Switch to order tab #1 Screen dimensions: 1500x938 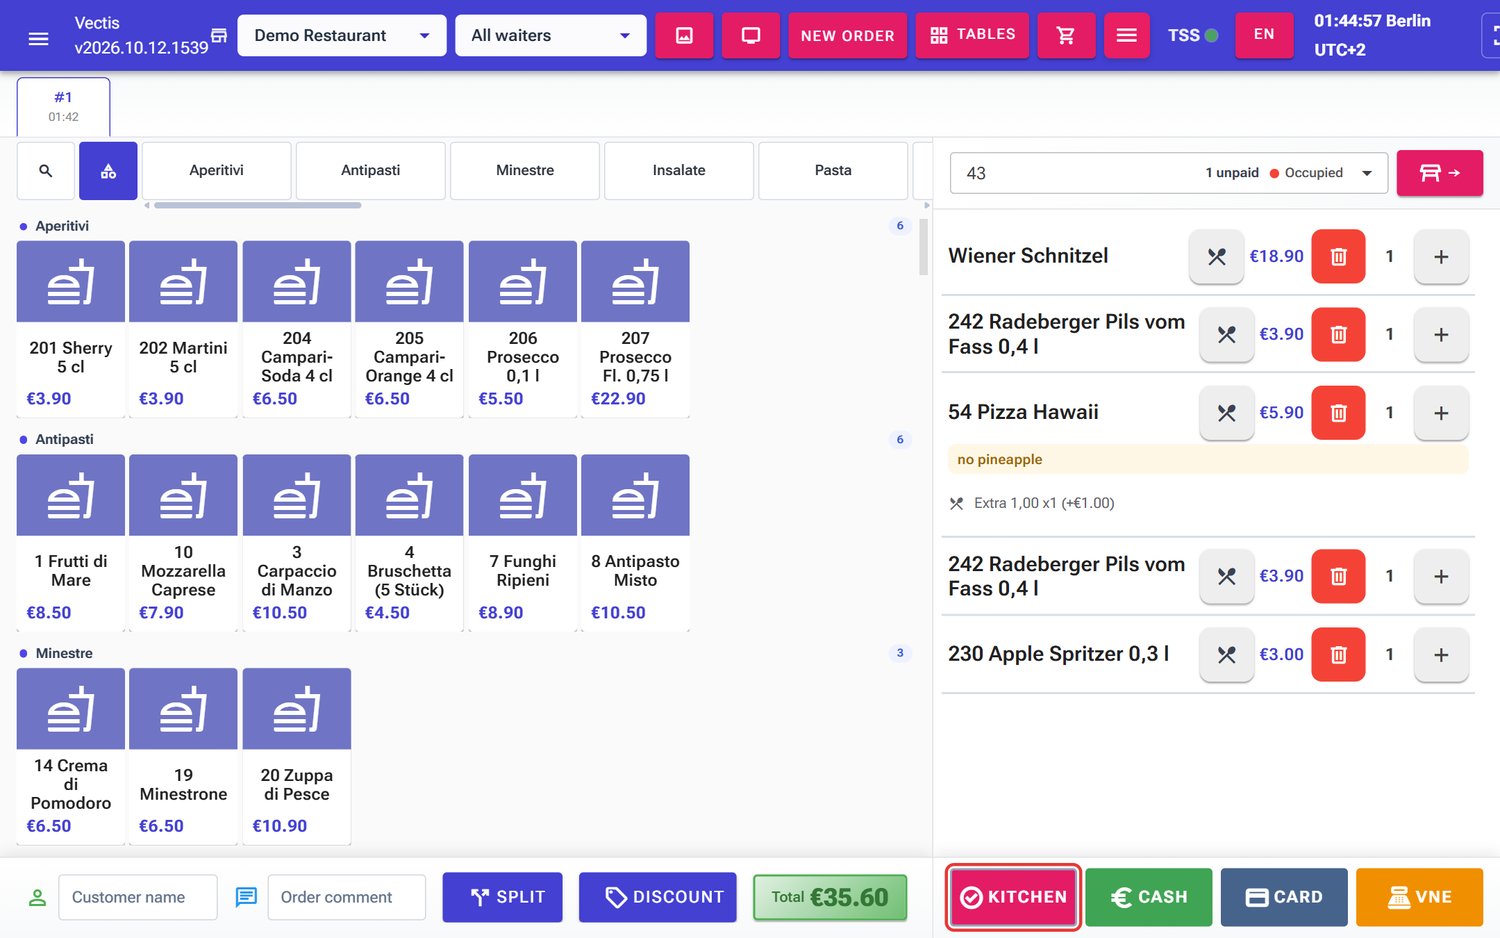point(64,106)
